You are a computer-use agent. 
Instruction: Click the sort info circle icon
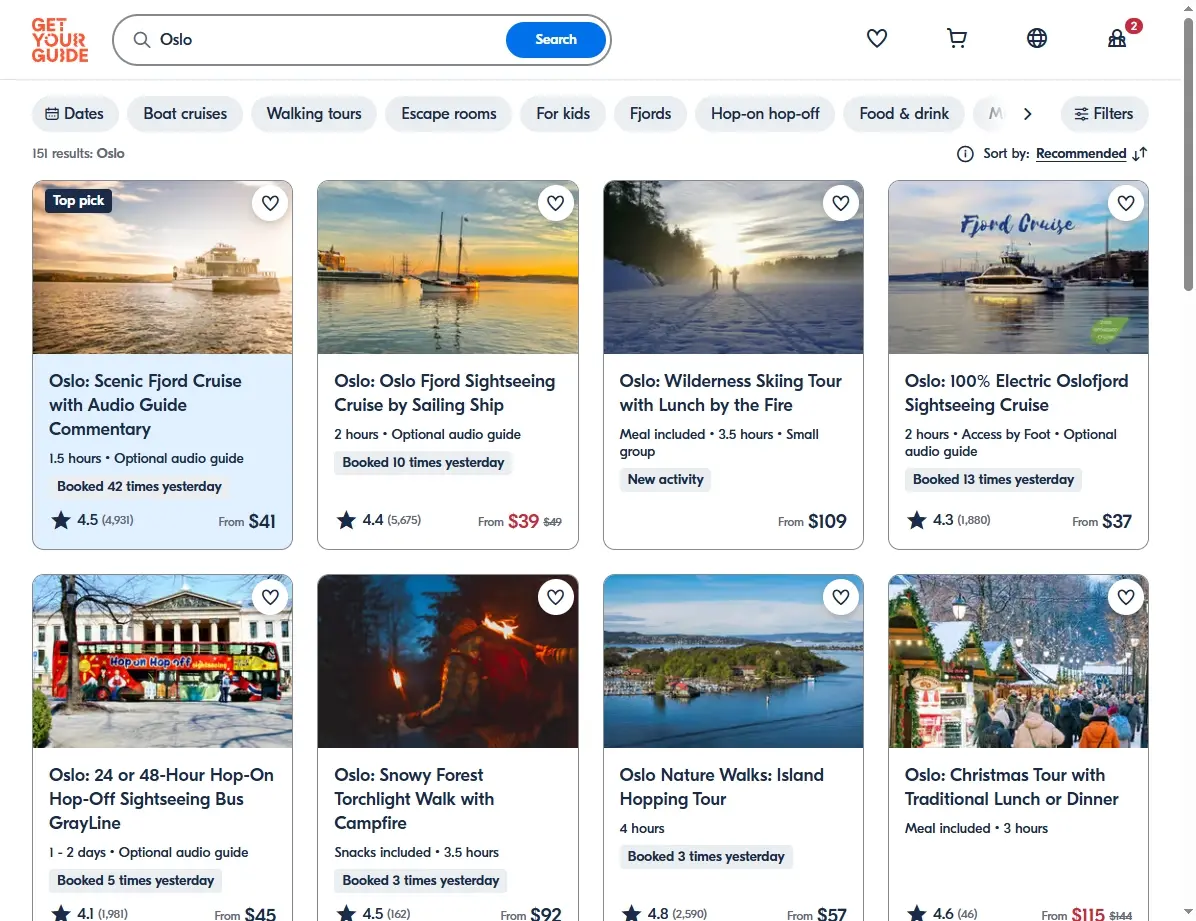pyautogui.click(x=965, y=154)
